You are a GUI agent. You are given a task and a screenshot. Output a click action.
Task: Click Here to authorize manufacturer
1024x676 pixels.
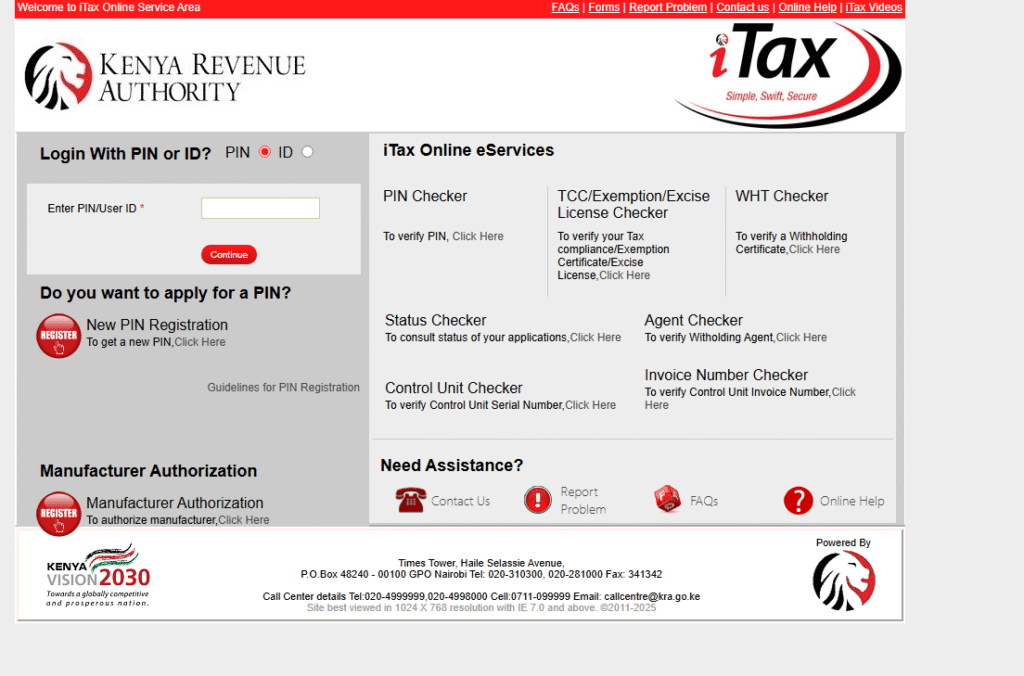tap(244, 520)
